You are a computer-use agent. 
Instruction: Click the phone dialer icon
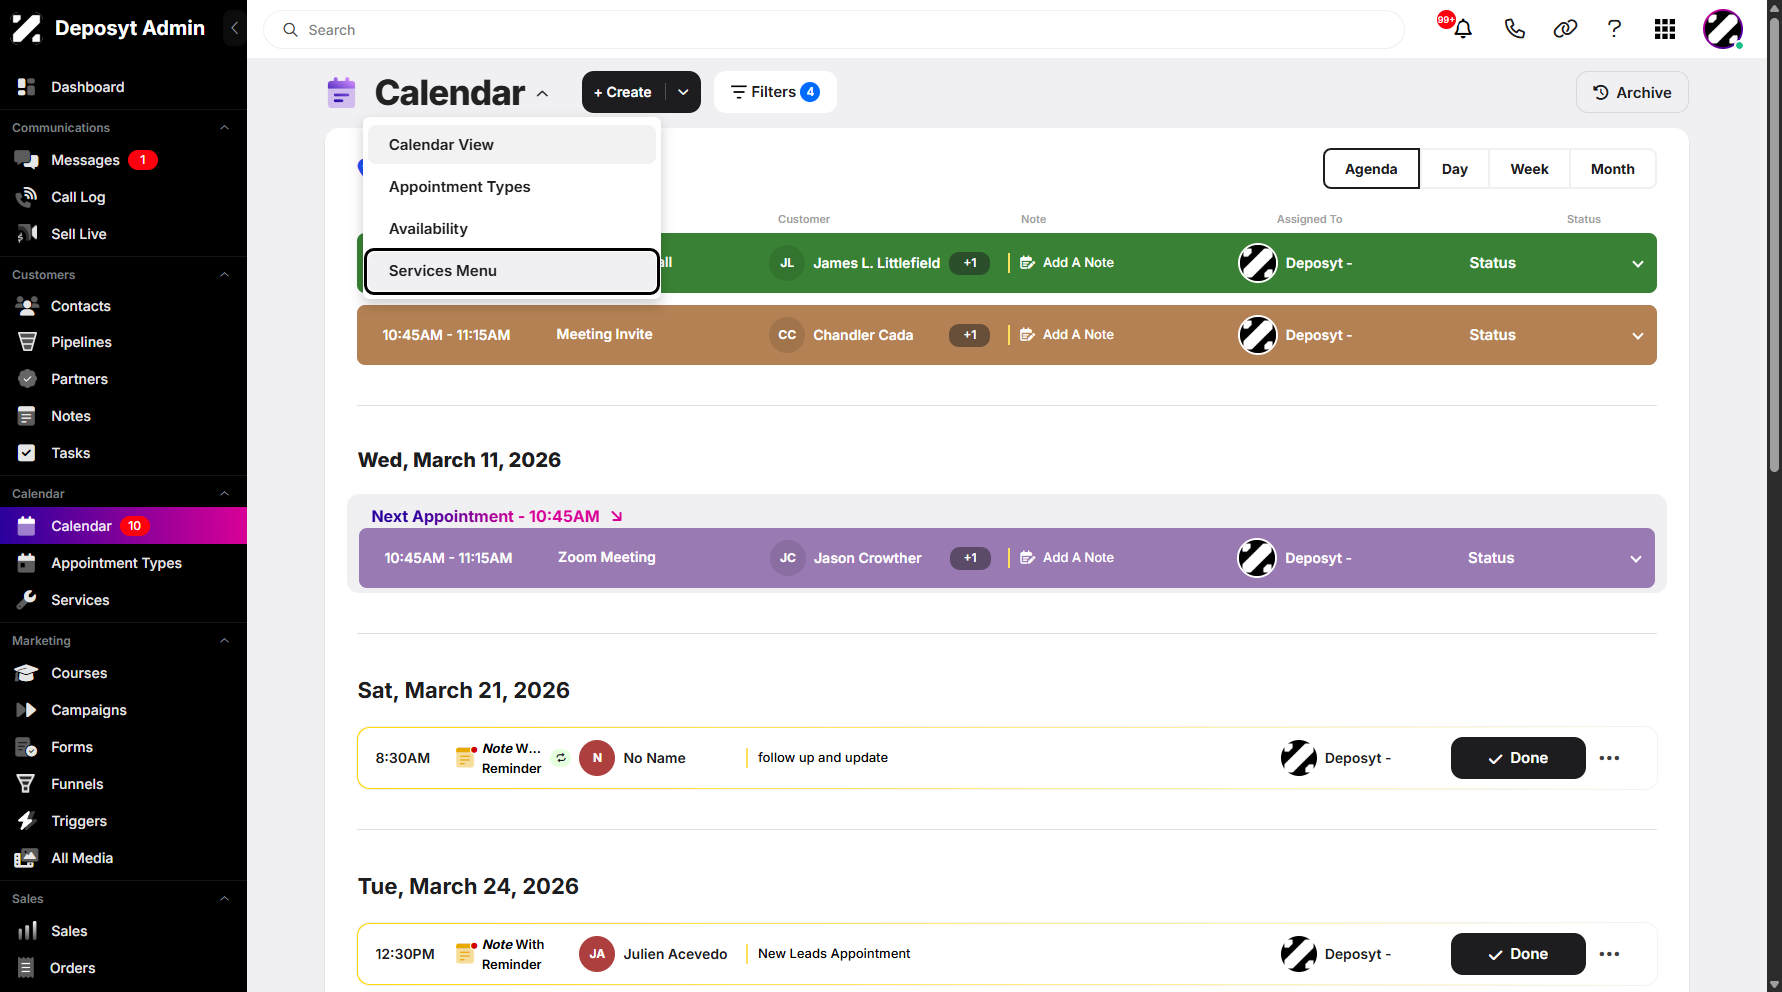click(x=1514, y=29)
